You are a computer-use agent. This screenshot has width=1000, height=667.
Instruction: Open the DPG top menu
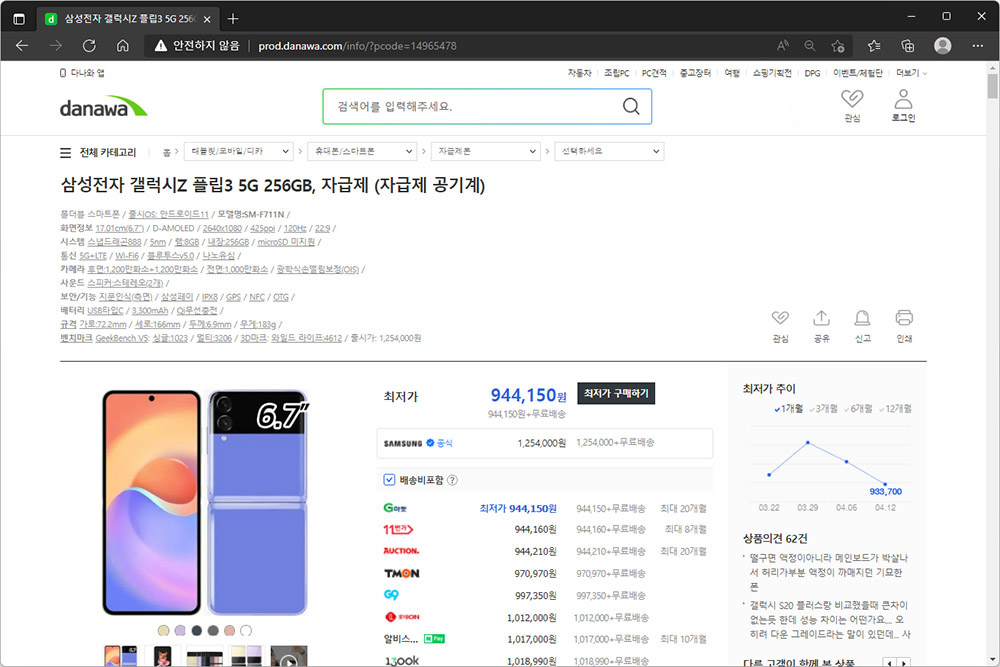pos(812,73)
